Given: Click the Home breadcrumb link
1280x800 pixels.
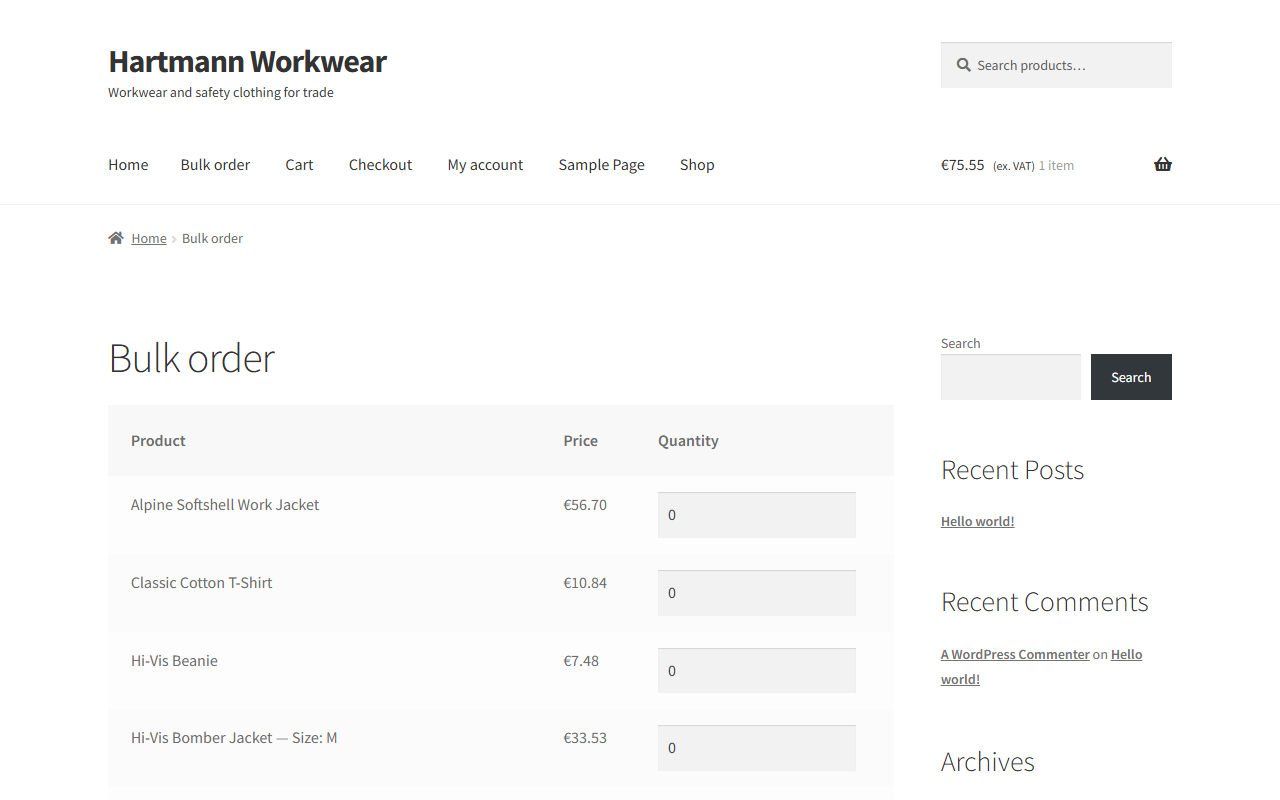Looking at the screenshot, I should pyautogui.click(x=149, y=238).
